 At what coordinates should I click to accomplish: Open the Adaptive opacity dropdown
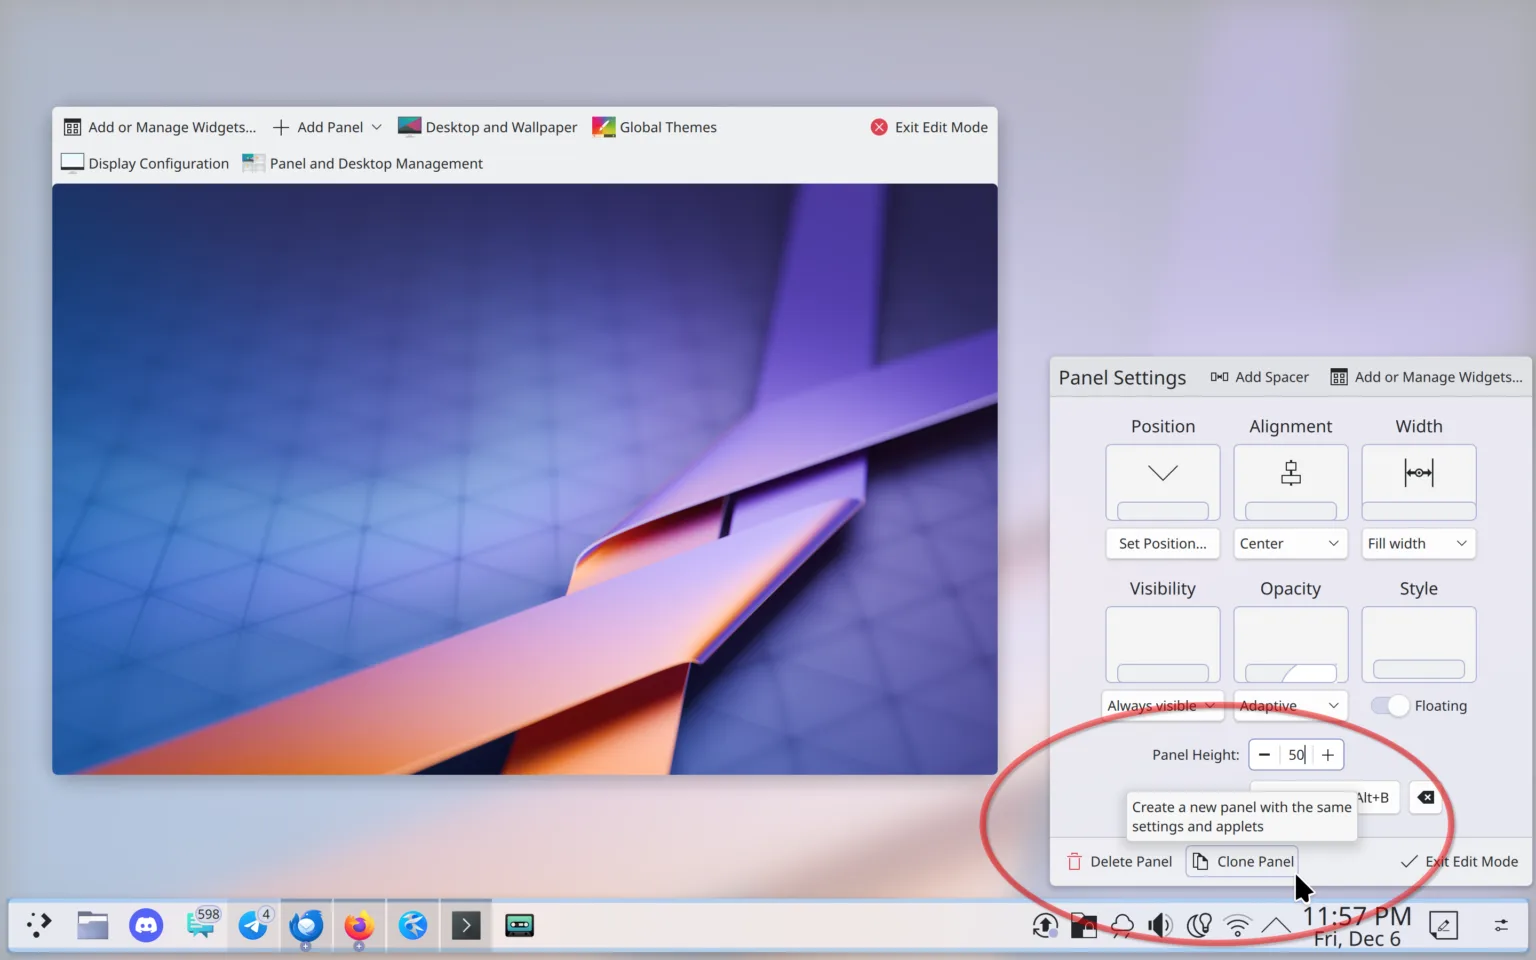tap(1289, 706)
